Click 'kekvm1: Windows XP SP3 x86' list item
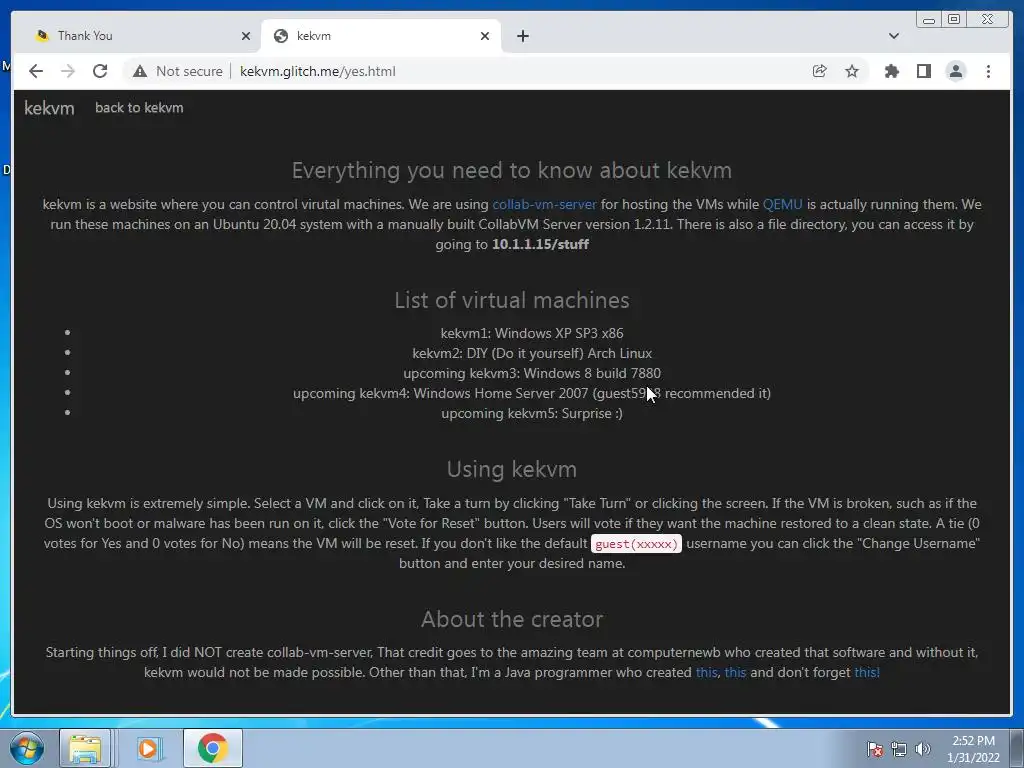The width and height of the screenshot is (1024, 768). point(532,333)
